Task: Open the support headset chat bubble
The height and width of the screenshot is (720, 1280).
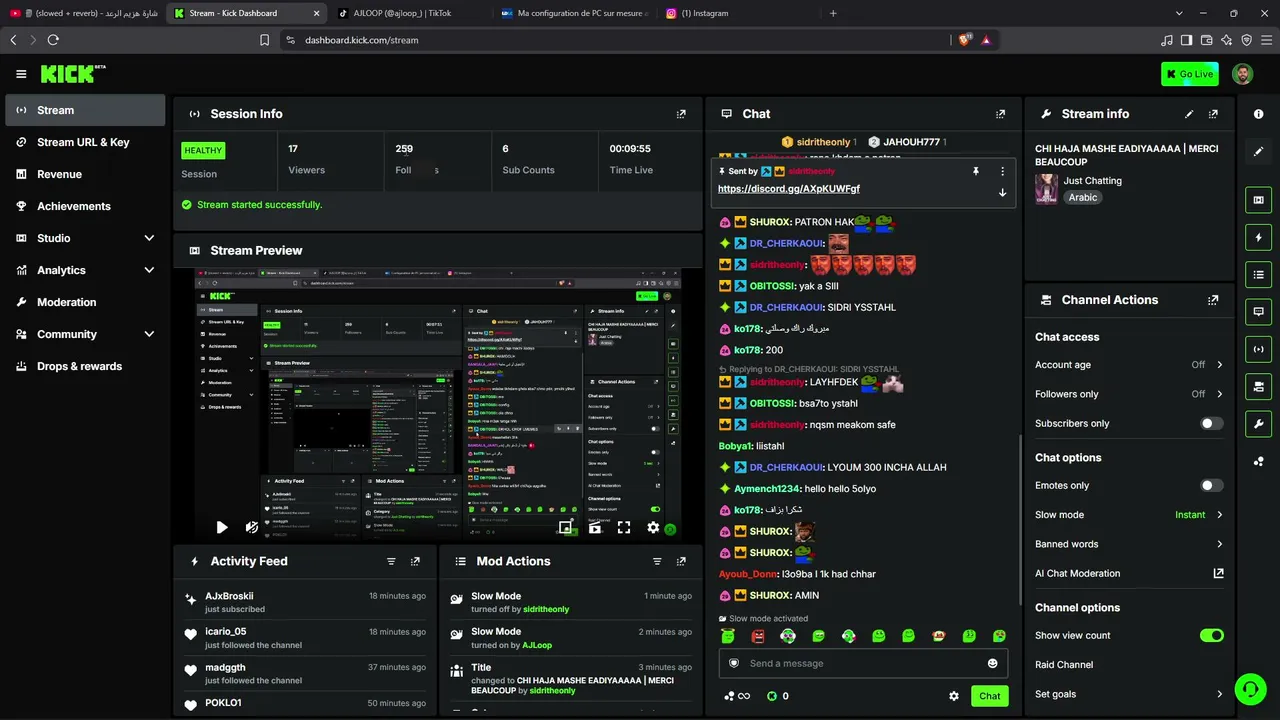Action: pyautogui.click(x=1250, y=689)
